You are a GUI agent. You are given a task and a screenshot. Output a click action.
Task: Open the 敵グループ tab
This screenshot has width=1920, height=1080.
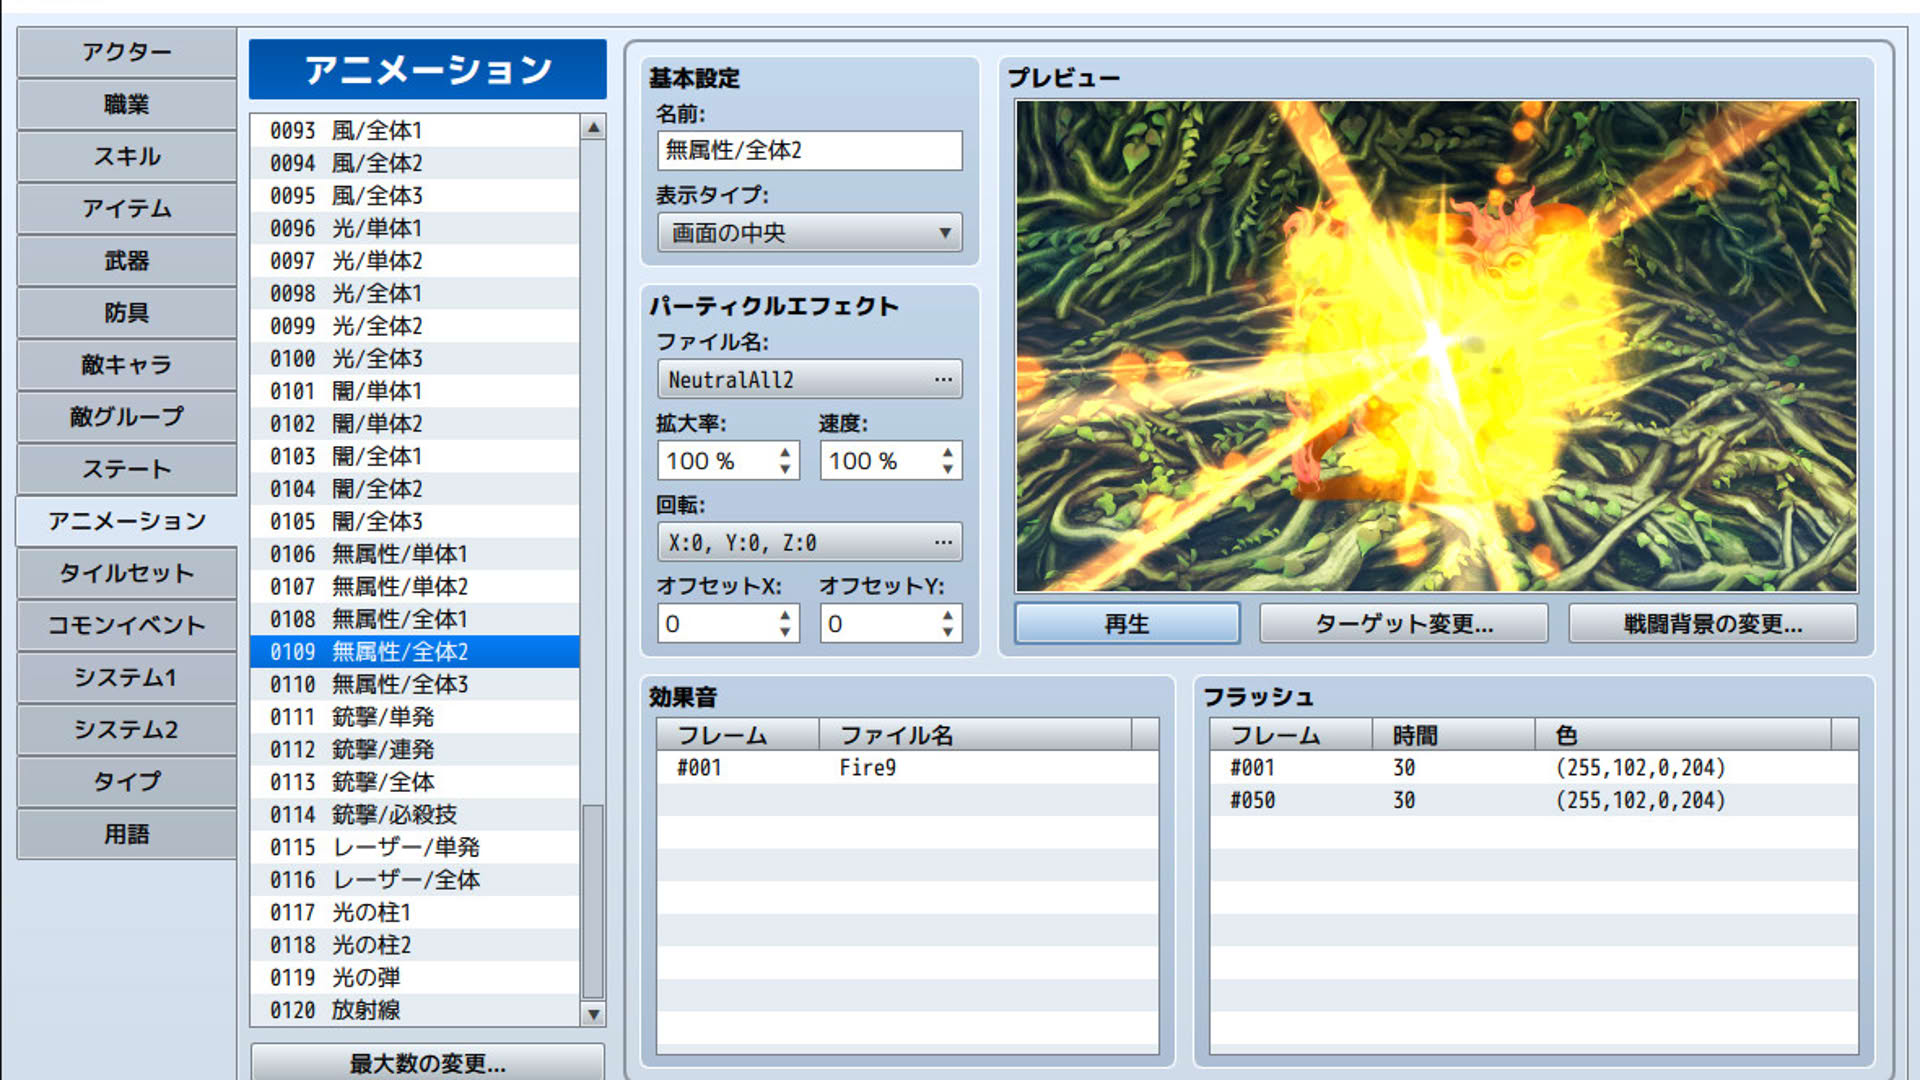127,416
